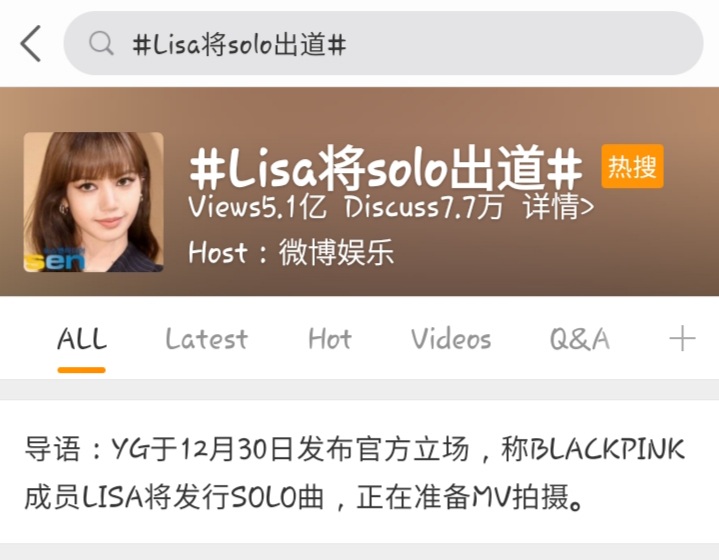Tap the 导语 intro paragraph text

[354, 473]
